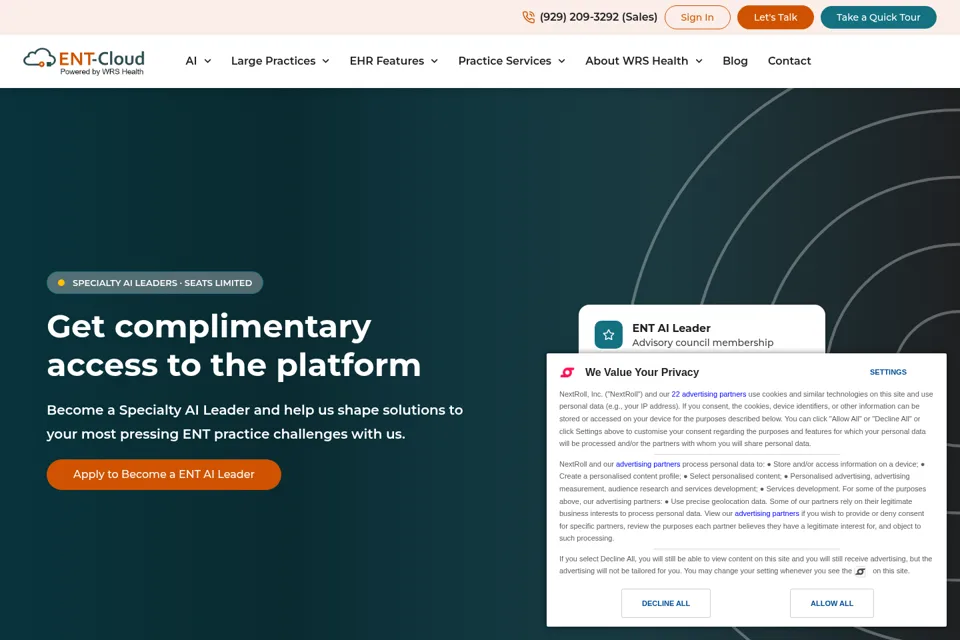
Task: Click 'Advisory council membership' text
Action: click(x=702, y=343)
